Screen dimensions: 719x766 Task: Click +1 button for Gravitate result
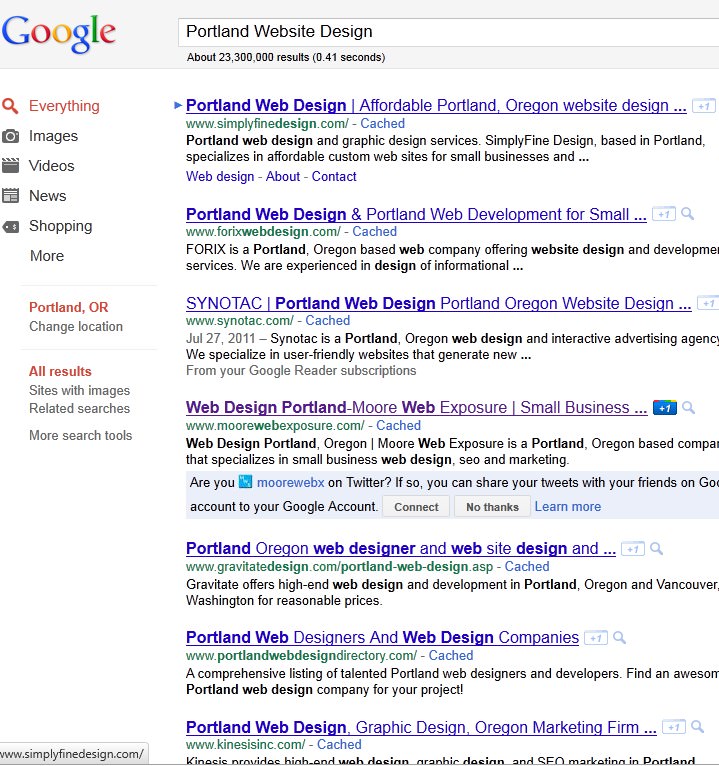tap(633, 549)
